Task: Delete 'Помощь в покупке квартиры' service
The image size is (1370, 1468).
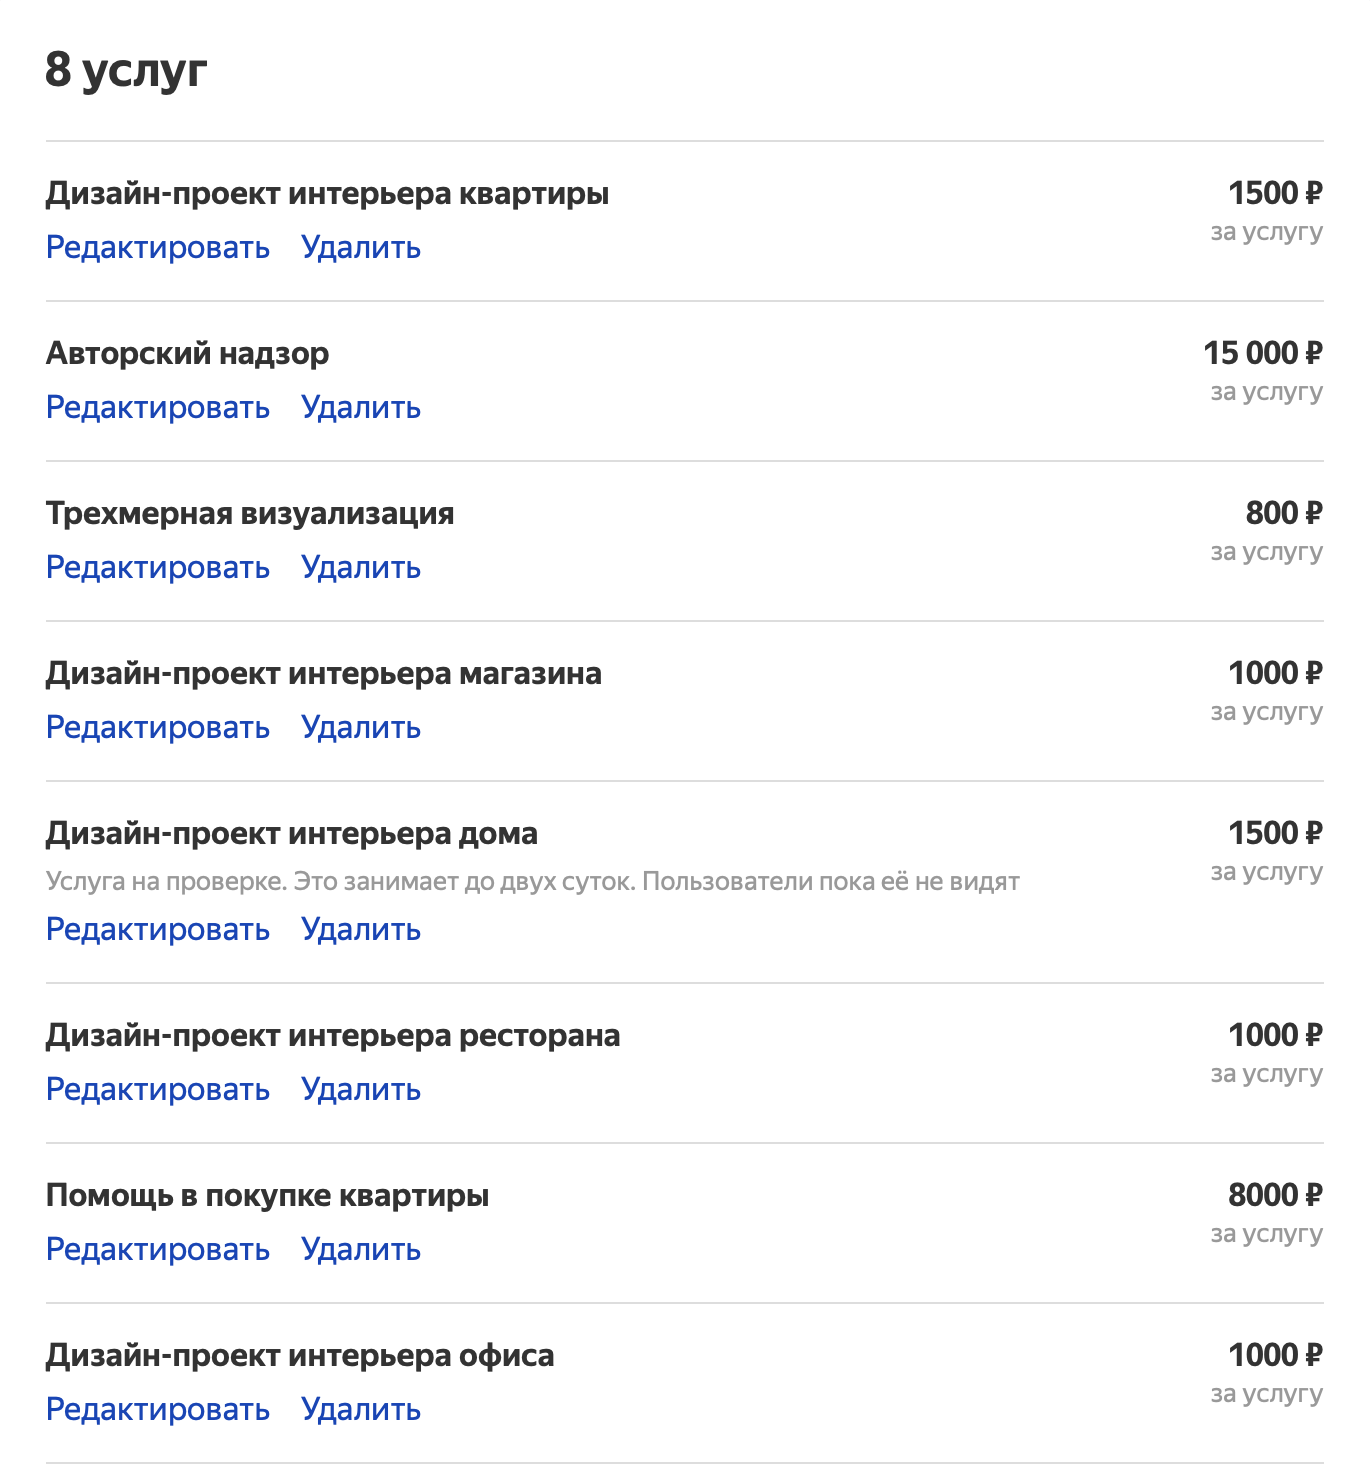Action: [361, 1250]
